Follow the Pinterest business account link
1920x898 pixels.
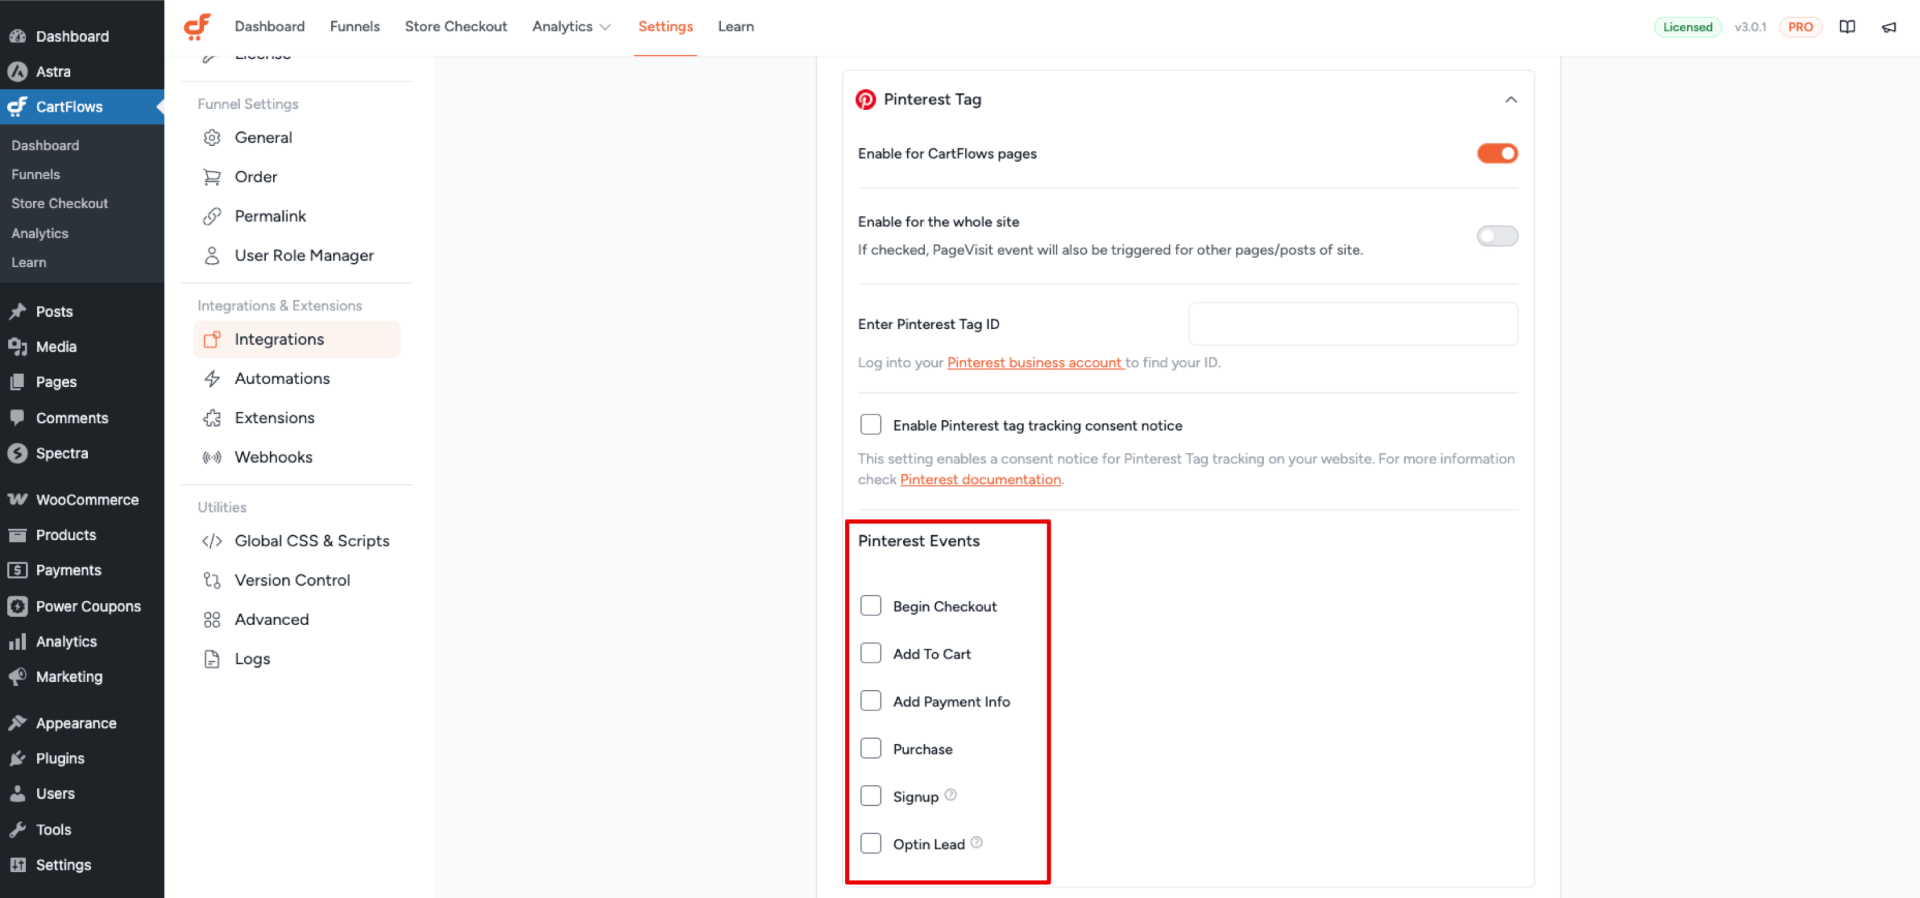point(1035,363)
